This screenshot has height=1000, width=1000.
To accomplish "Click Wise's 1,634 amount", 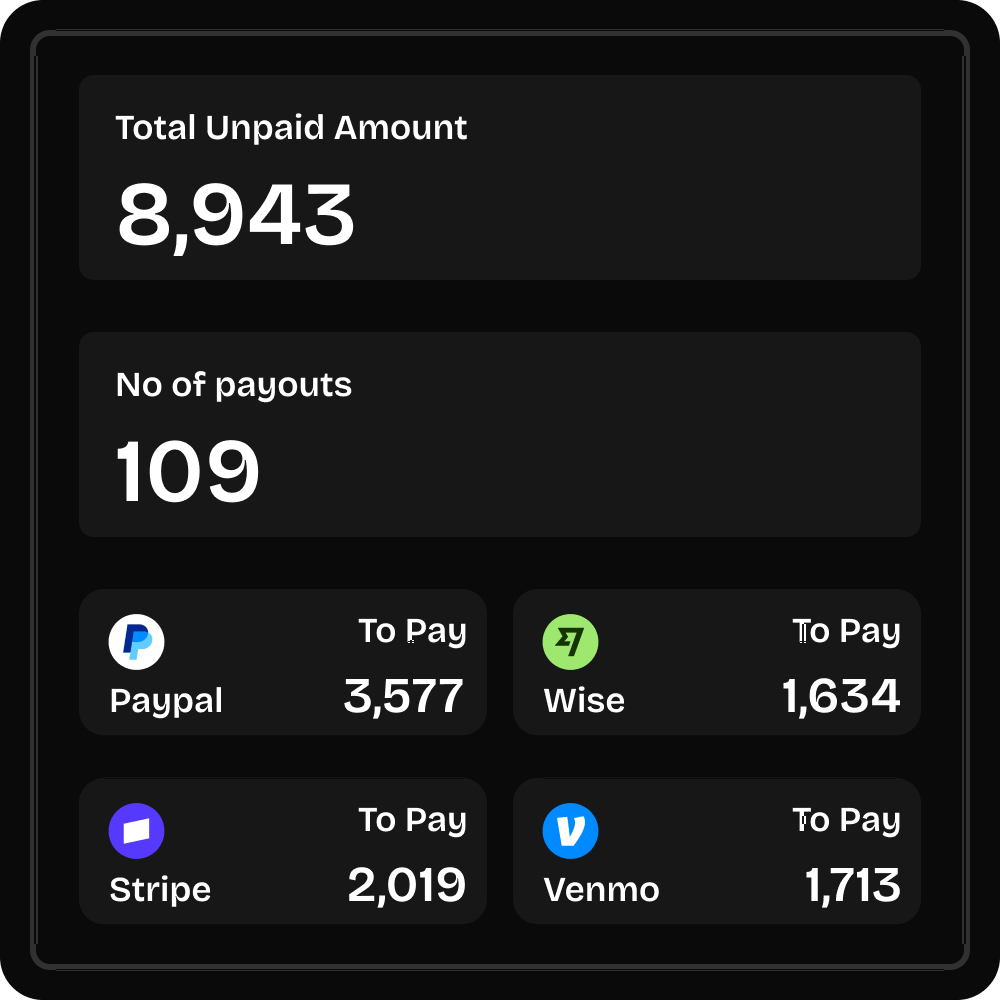I will [841, 697].
